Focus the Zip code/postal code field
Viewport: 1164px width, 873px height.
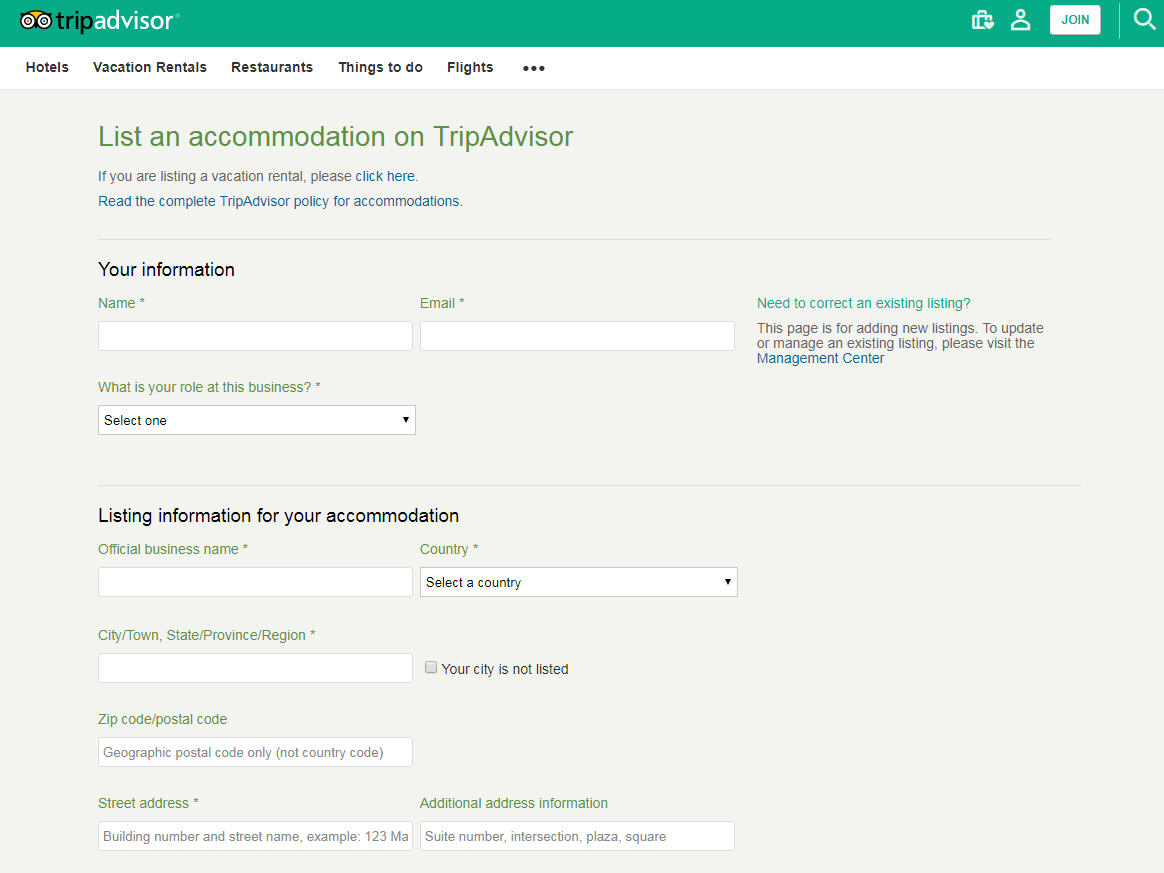pyautogui.click(x=255, y=752)
